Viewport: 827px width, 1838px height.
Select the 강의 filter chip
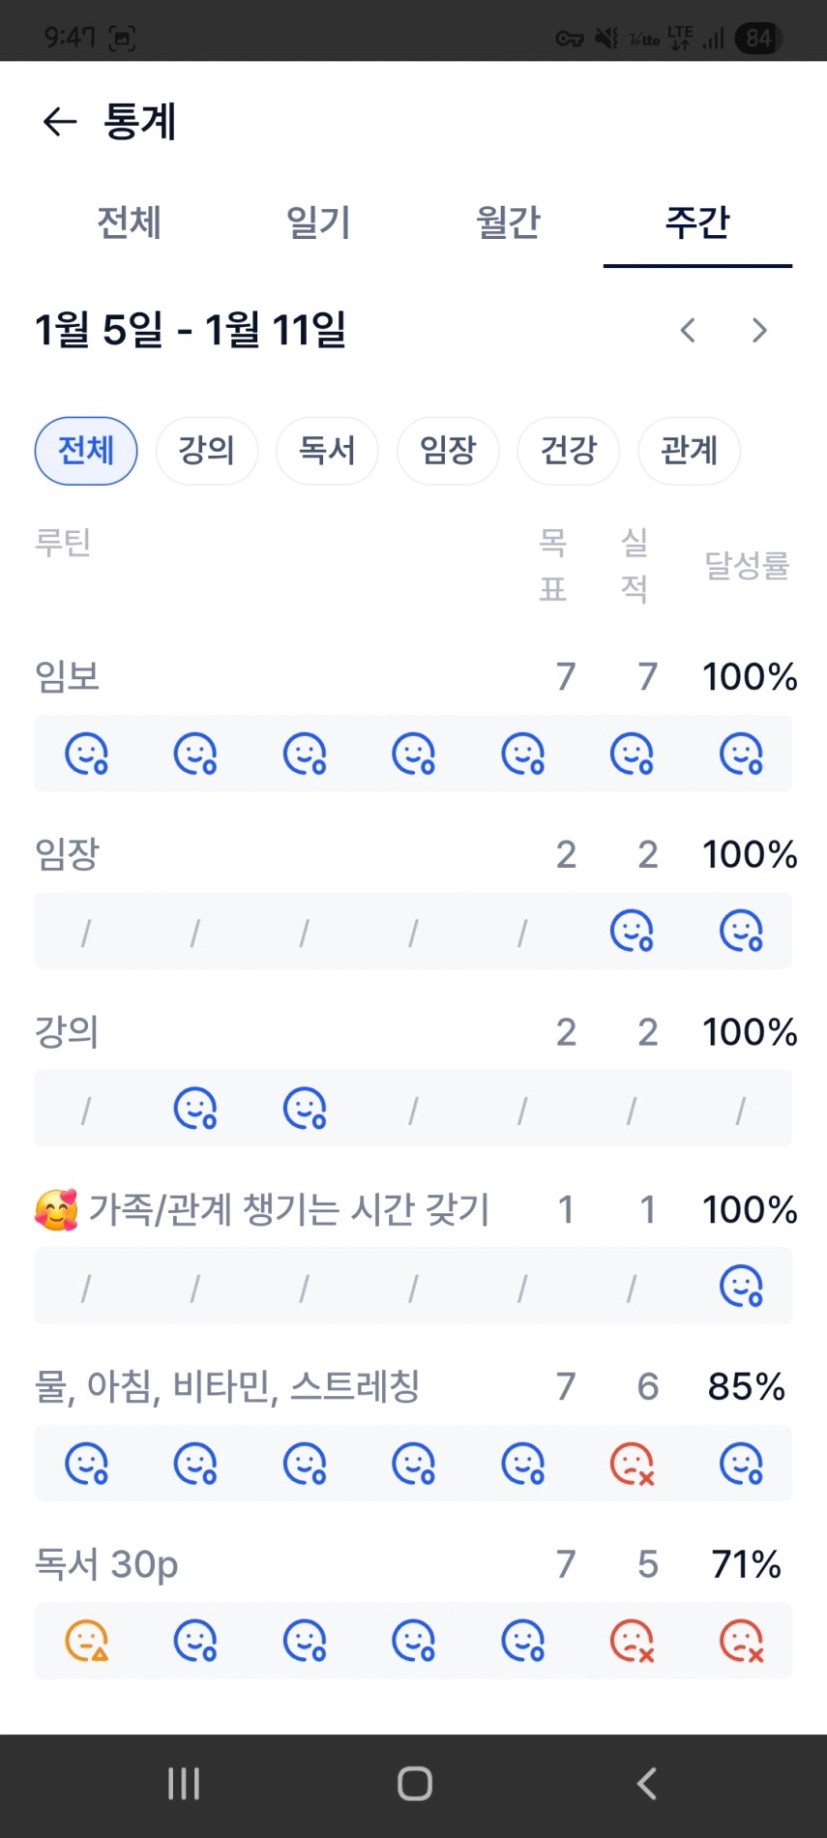pyautogui.click(x=207, y=451)
